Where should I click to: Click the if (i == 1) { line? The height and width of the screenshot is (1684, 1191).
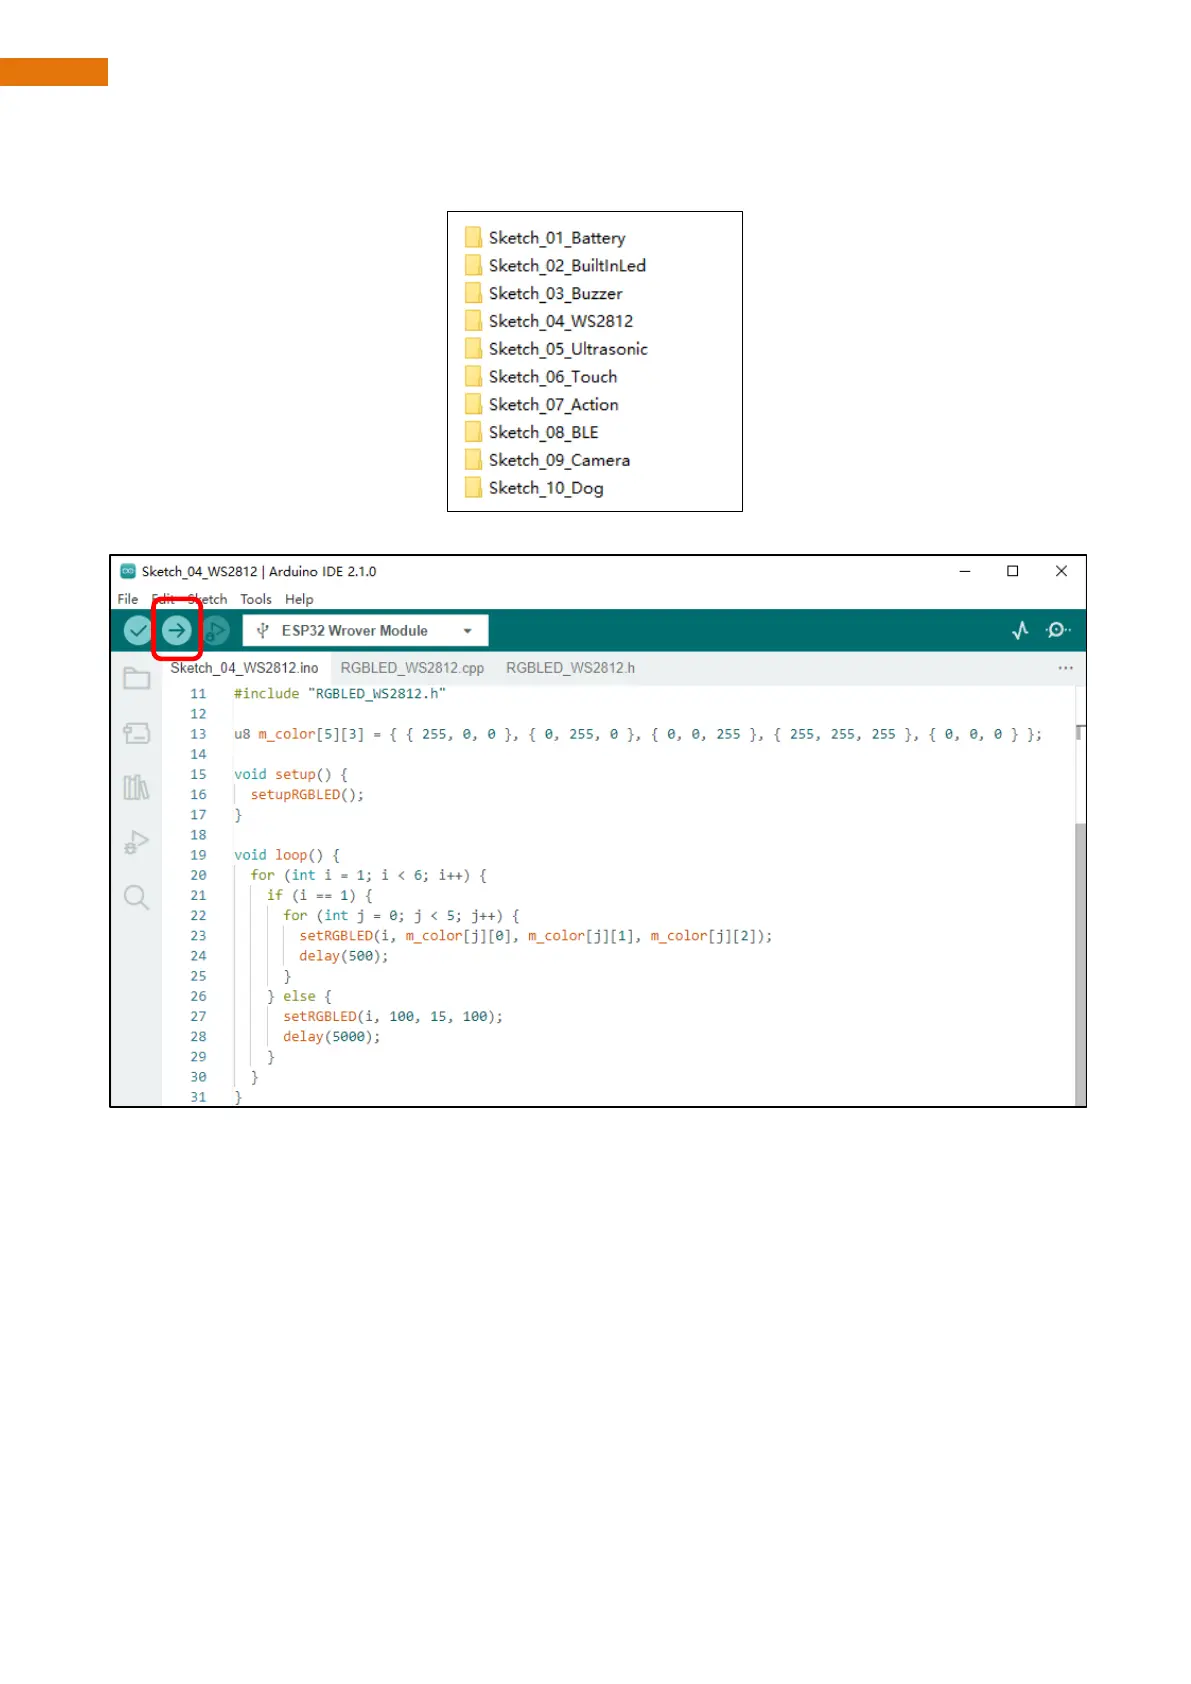(319, 896)
